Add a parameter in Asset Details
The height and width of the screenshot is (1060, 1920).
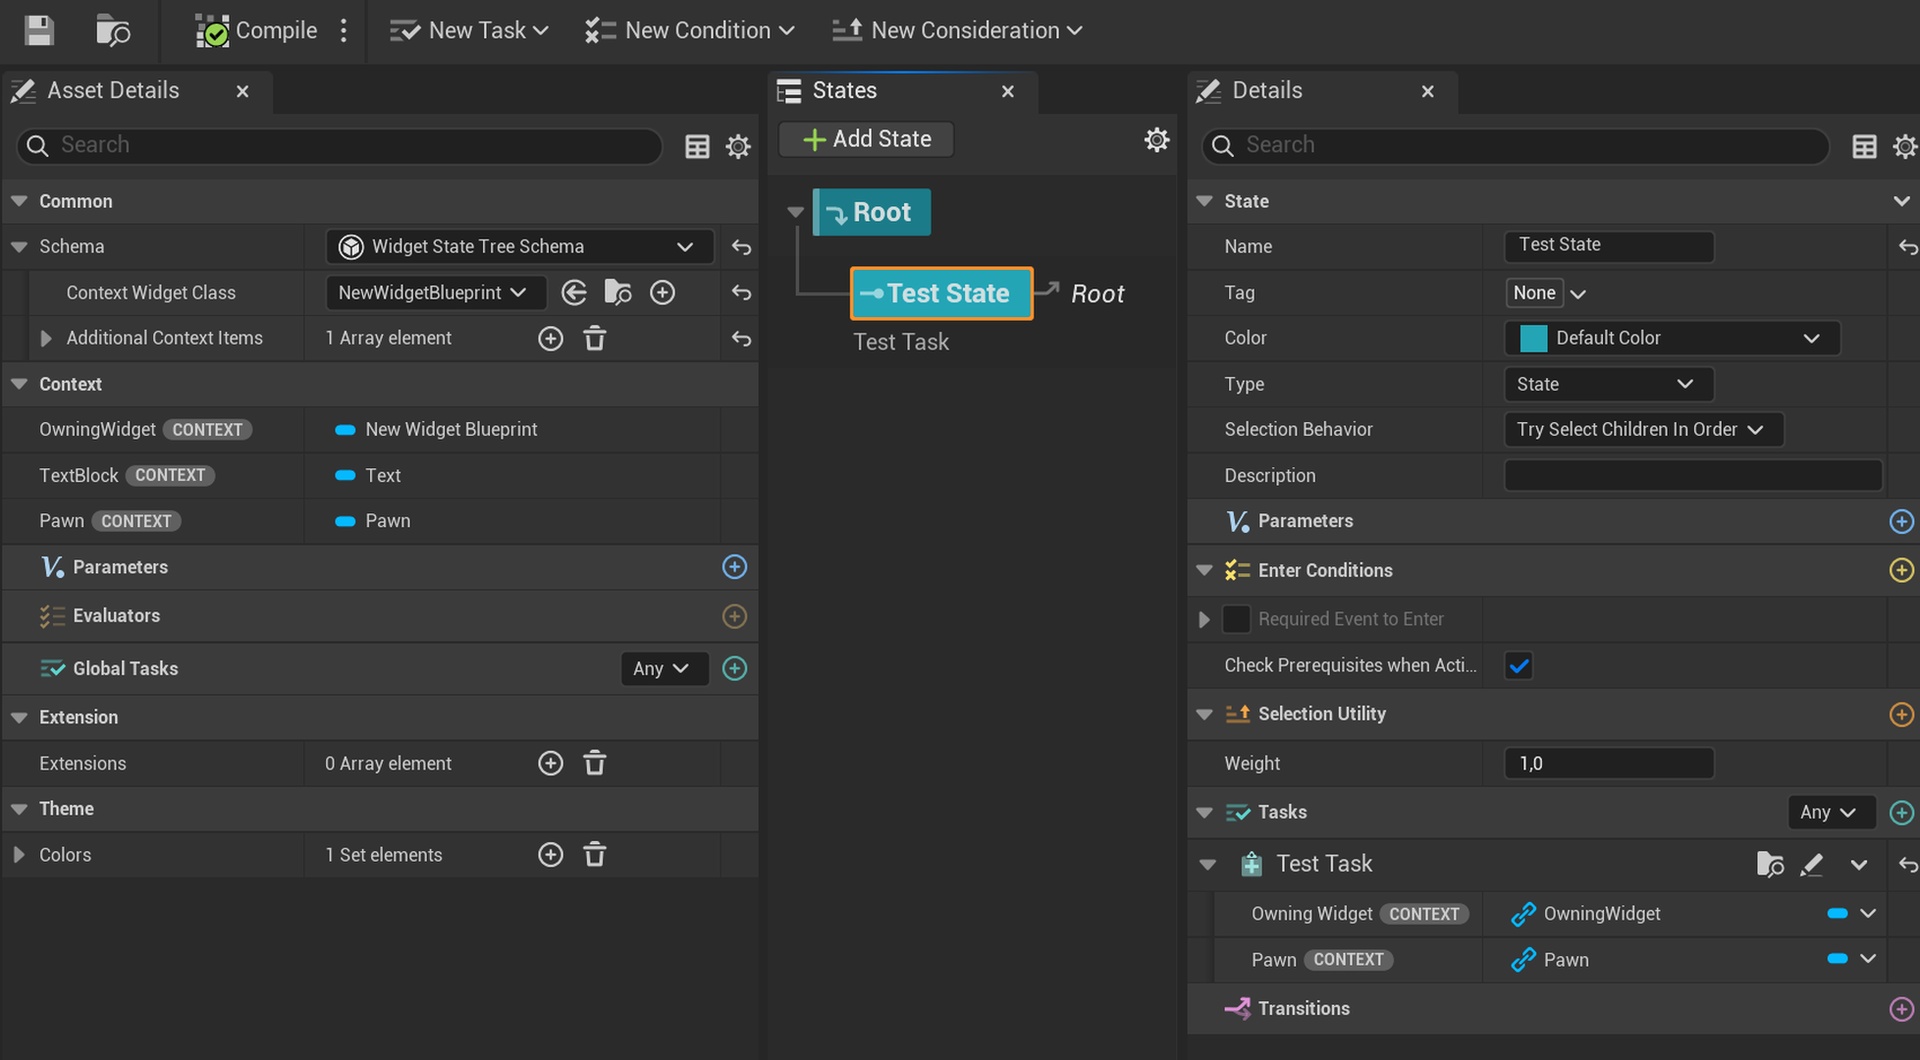[x=734, y=567]
